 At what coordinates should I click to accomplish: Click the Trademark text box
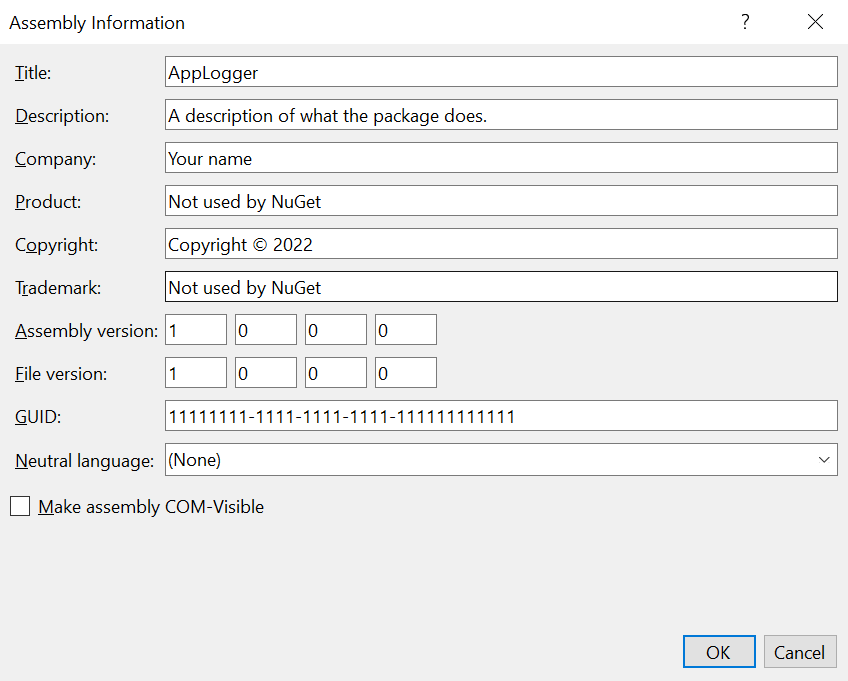[500, 287]
